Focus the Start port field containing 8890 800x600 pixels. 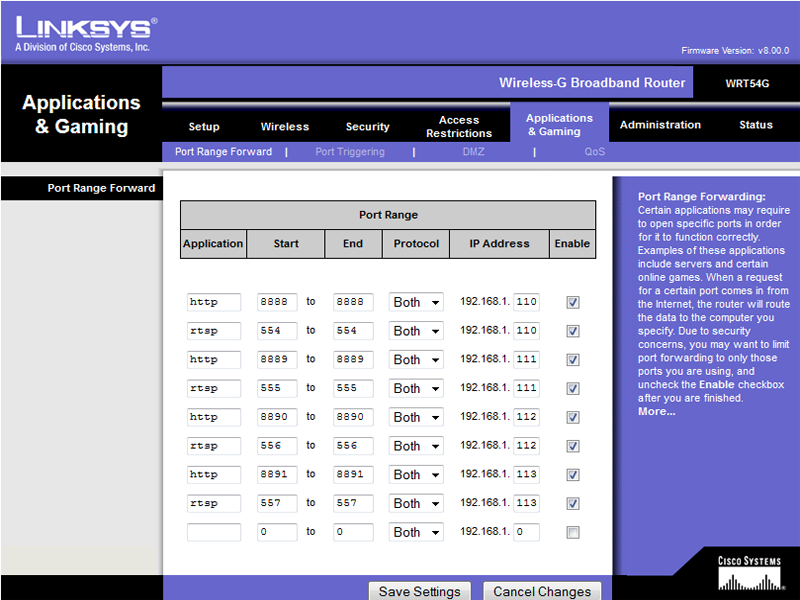[277, 417]
